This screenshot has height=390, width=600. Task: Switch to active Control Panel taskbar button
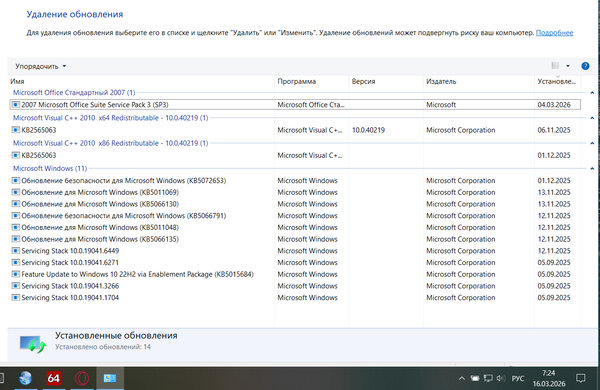110,378
